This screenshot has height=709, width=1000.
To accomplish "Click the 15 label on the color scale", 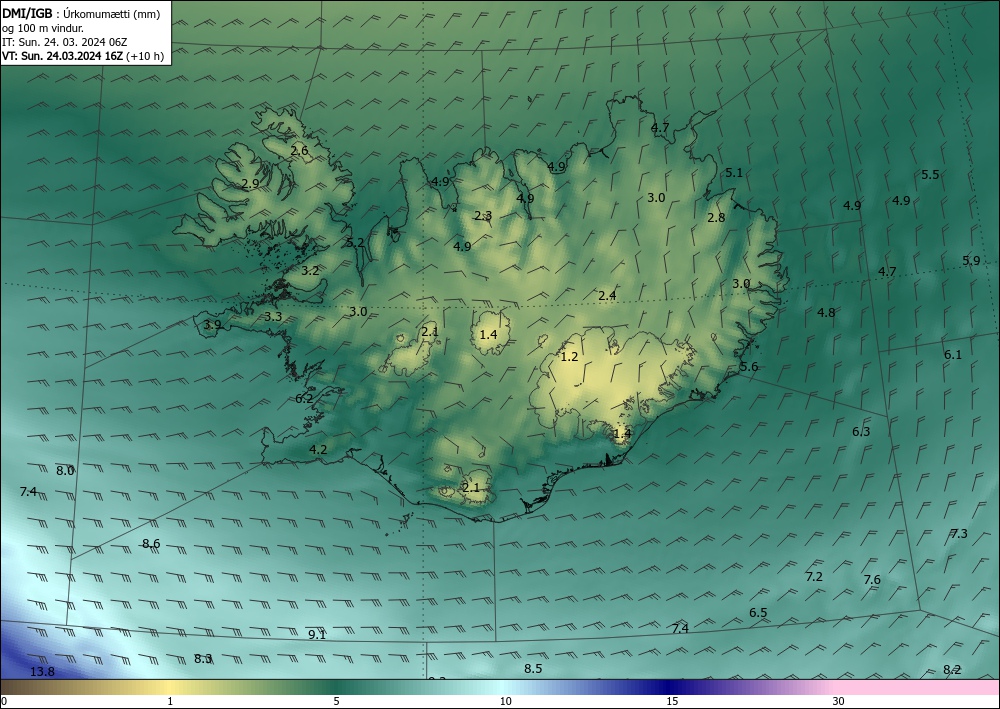I will tap(672, 701).
